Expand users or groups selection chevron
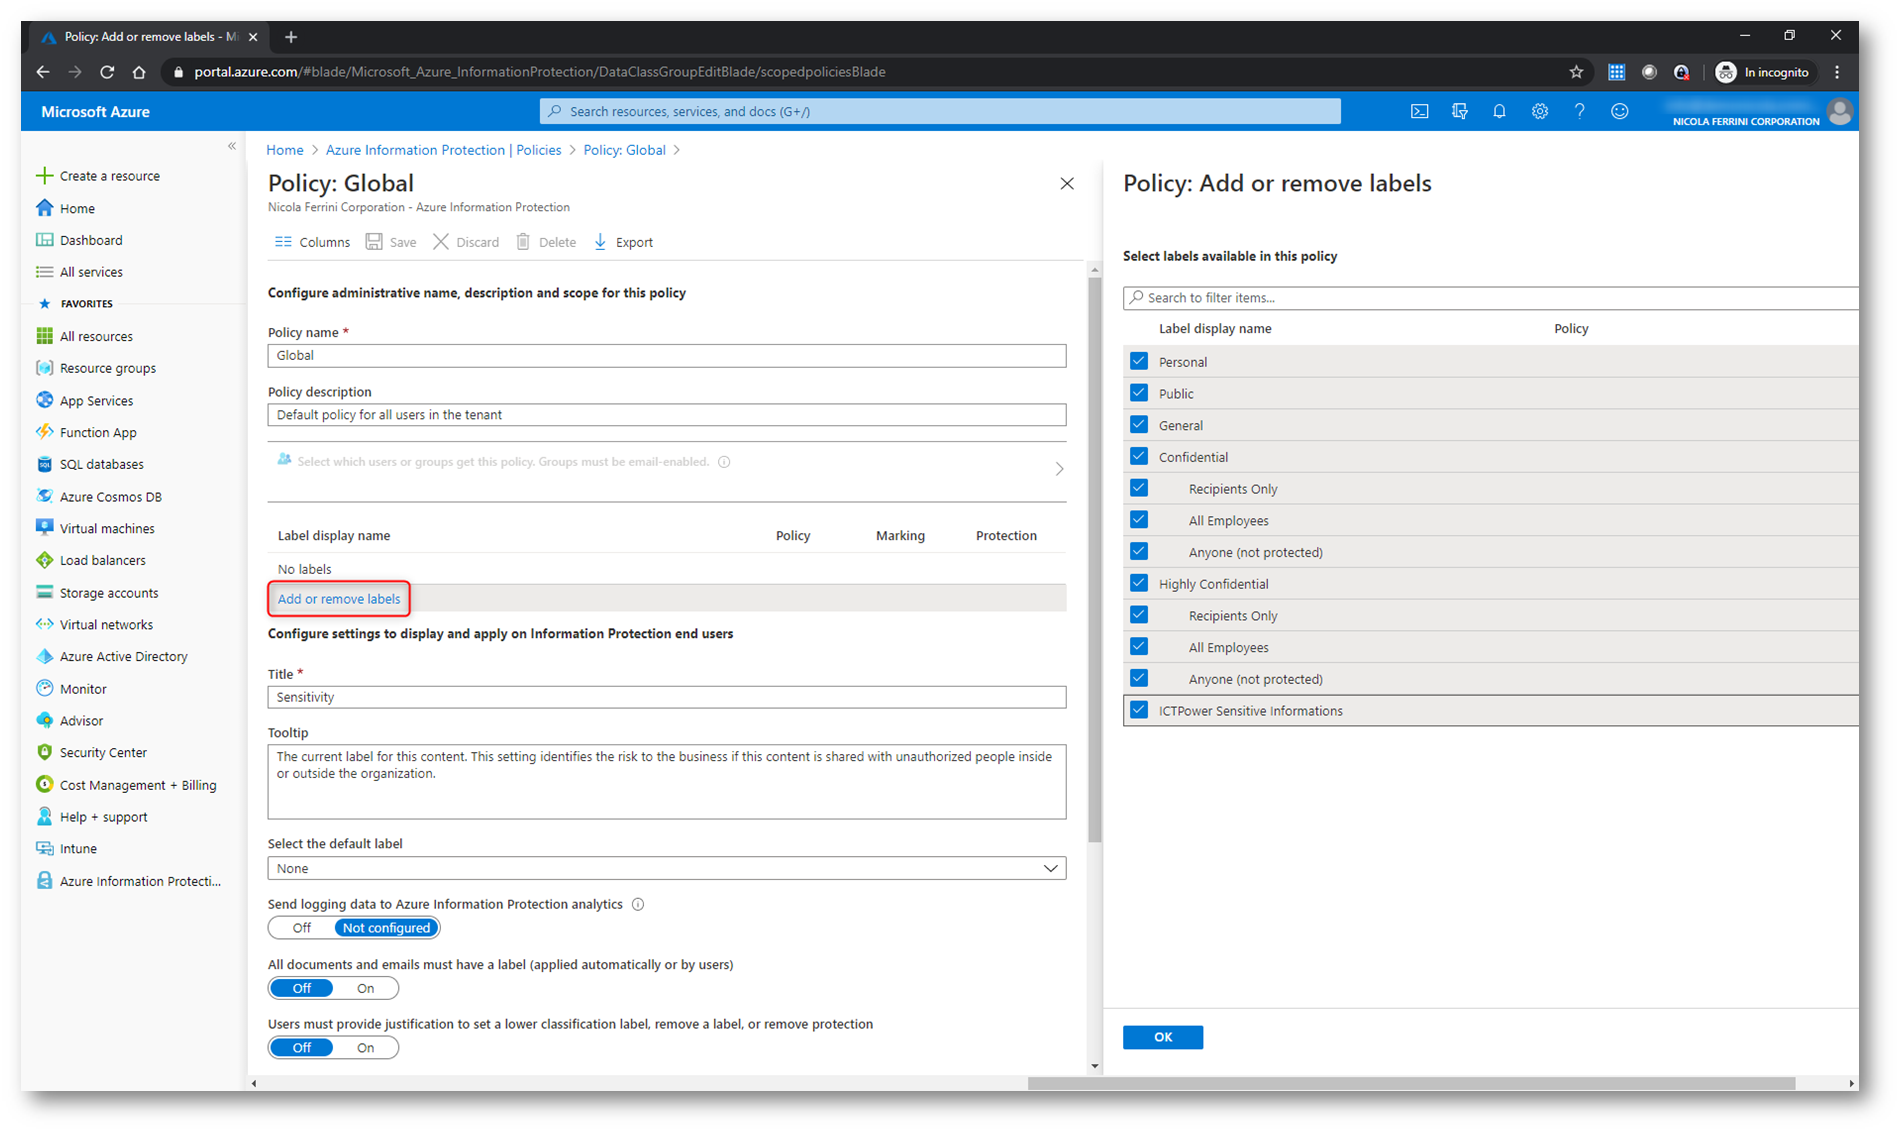1901x1133 pixels. pos(1059,469)
